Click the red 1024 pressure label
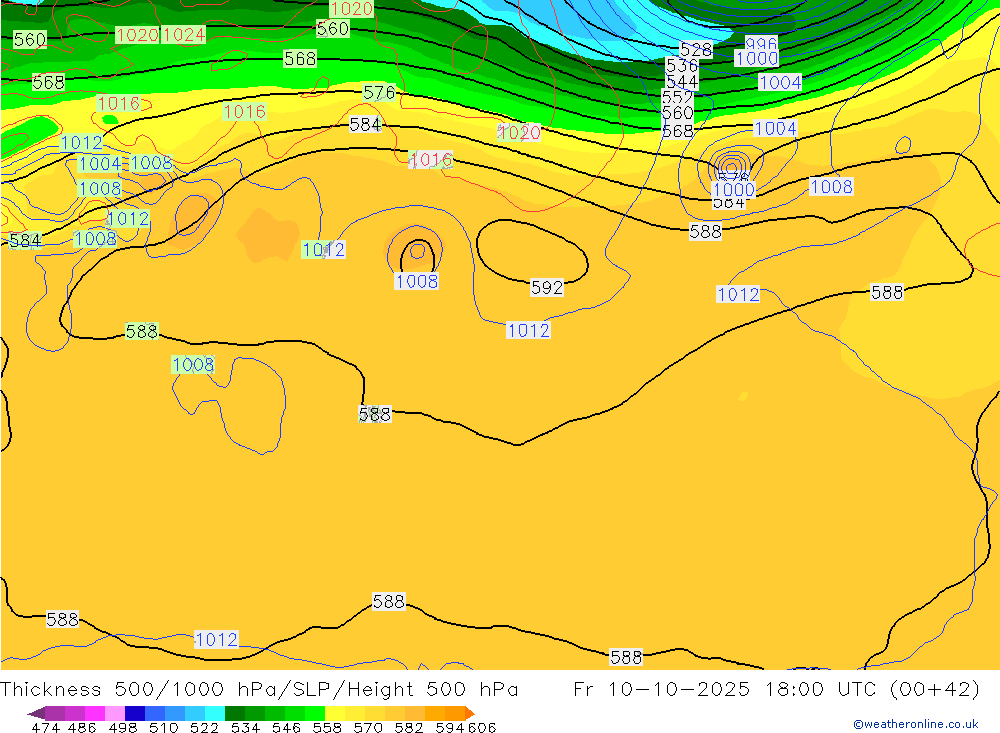This screenshot has height=733, width=1000. 184,34
